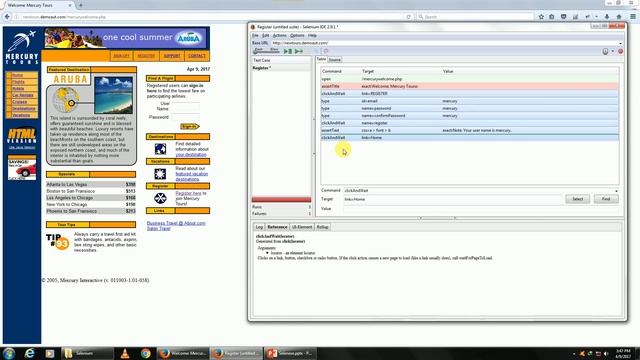Click the clock scheduler icon in Selenium IDE
The height and width of the screenshot is (360, 640).
[605, 51]
